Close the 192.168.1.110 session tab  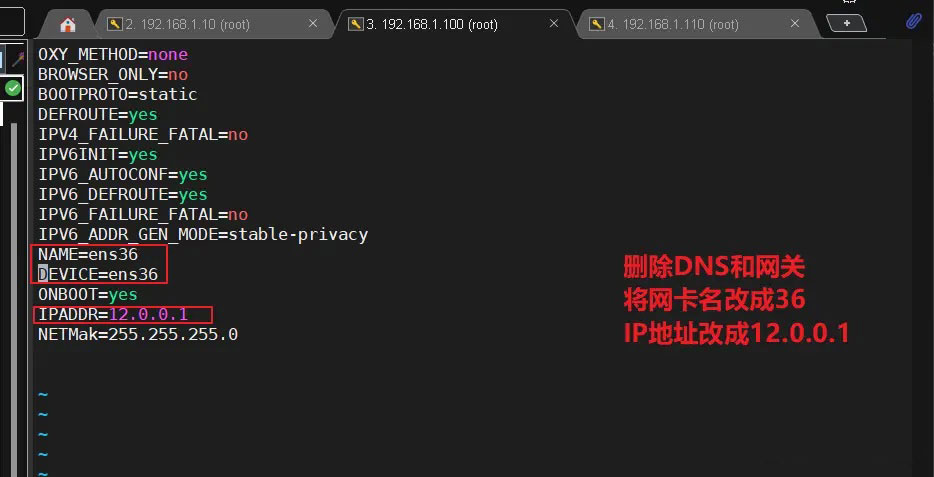pos(795,24)
